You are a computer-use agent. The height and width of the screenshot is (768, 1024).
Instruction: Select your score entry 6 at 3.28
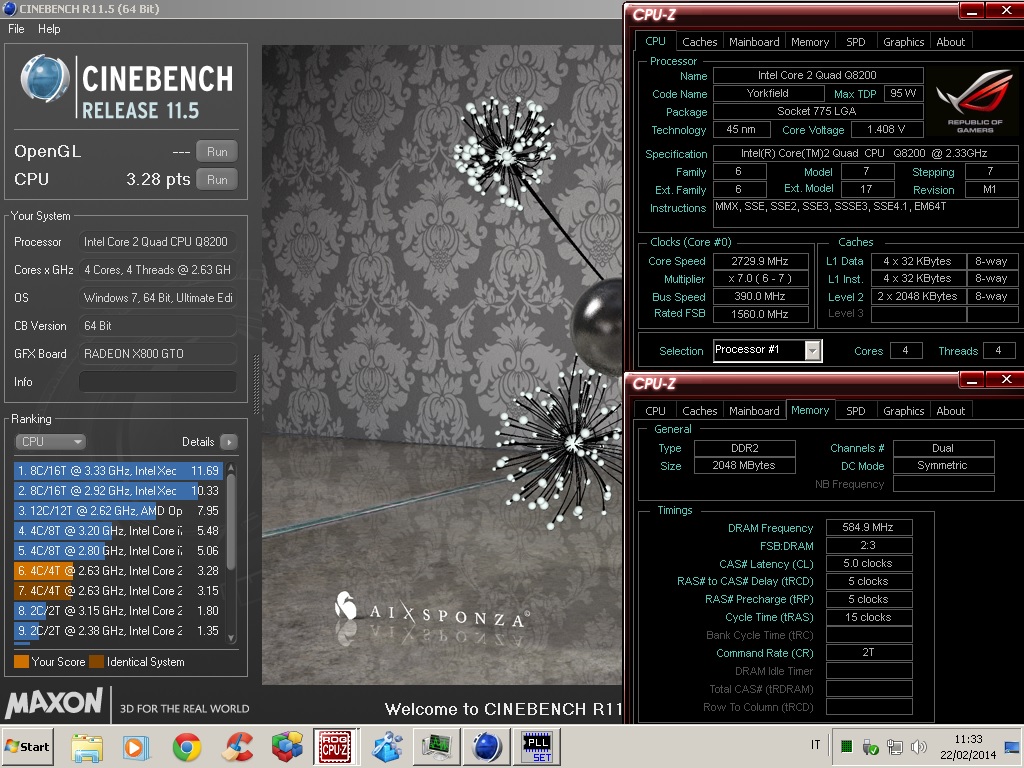(x=118, y=571)
